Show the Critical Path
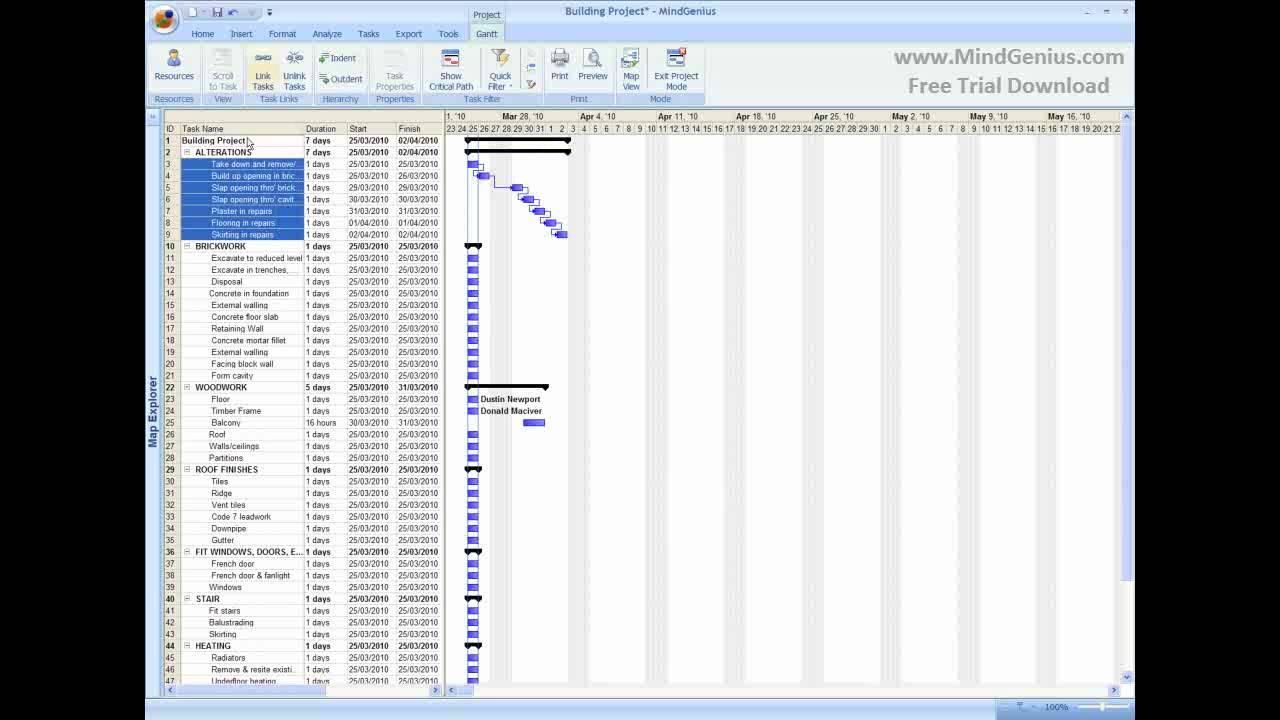 point(451,68)
